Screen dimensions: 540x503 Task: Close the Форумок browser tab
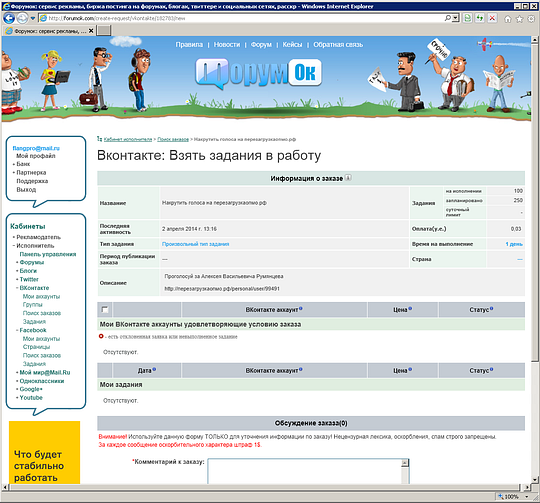(91, 31)
